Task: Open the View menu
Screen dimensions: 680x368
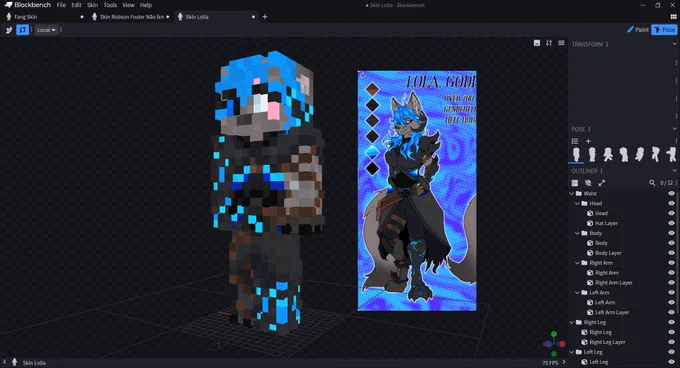Action: [128, 5]
